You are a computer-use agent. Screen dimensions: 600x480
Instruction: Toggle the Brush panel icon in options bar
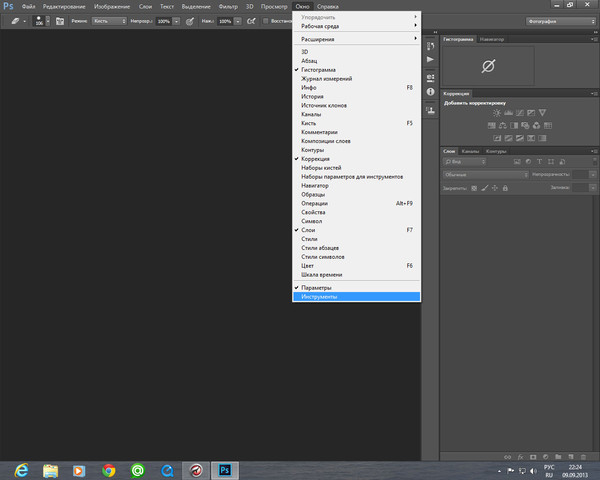coord(60,21)
